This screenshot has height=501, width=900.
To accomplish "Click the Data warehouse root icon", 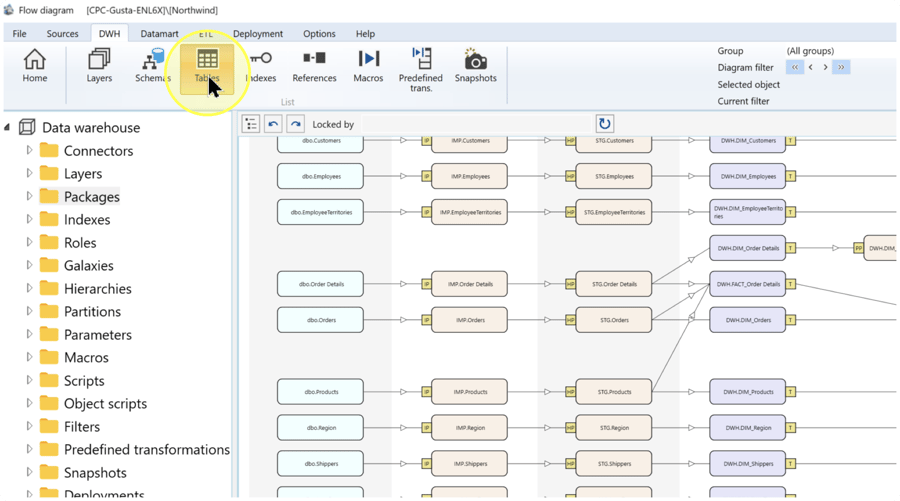I will 27,127.
